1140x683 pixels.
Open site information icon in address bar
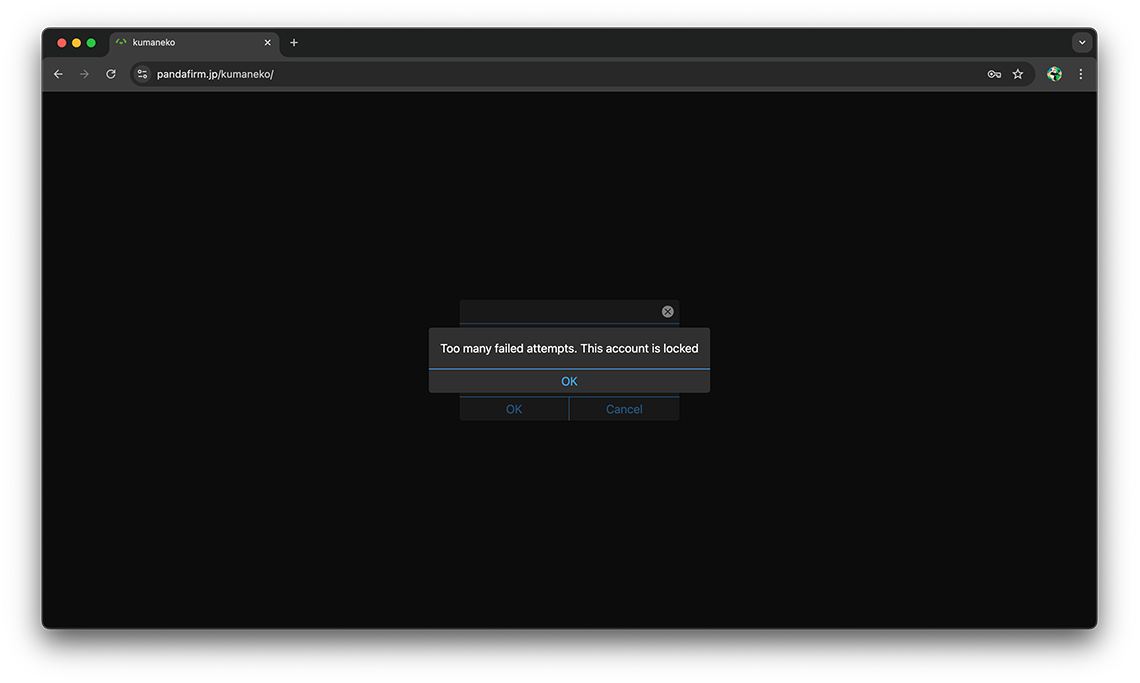point(142,74)
